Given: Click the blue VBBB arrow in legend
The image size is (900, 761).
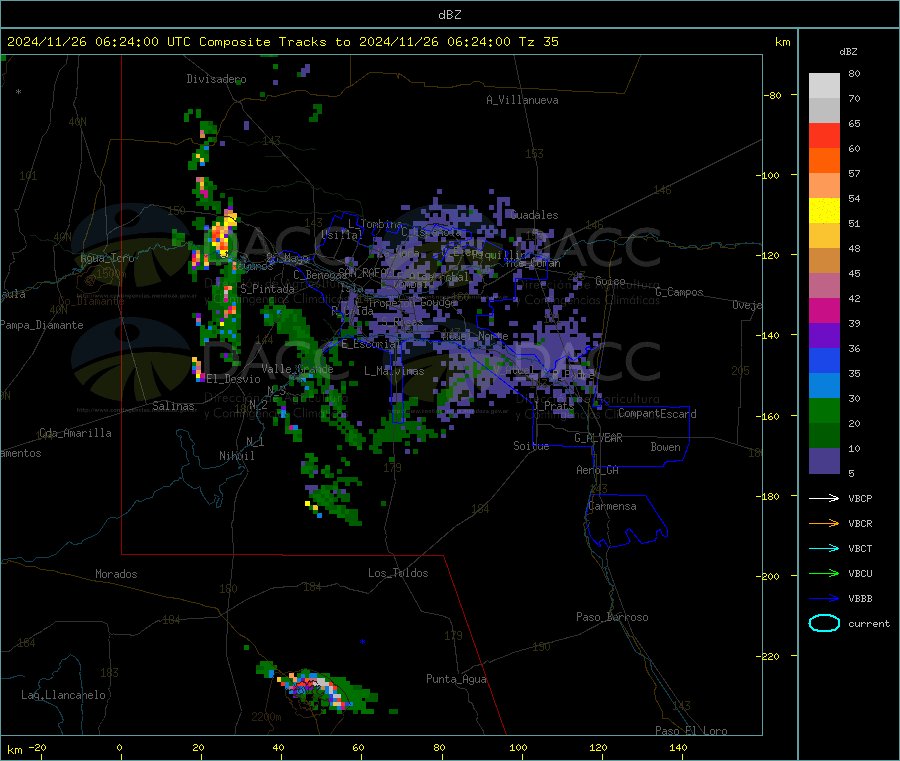Looking at the screenshot, I should coord(824,598).
